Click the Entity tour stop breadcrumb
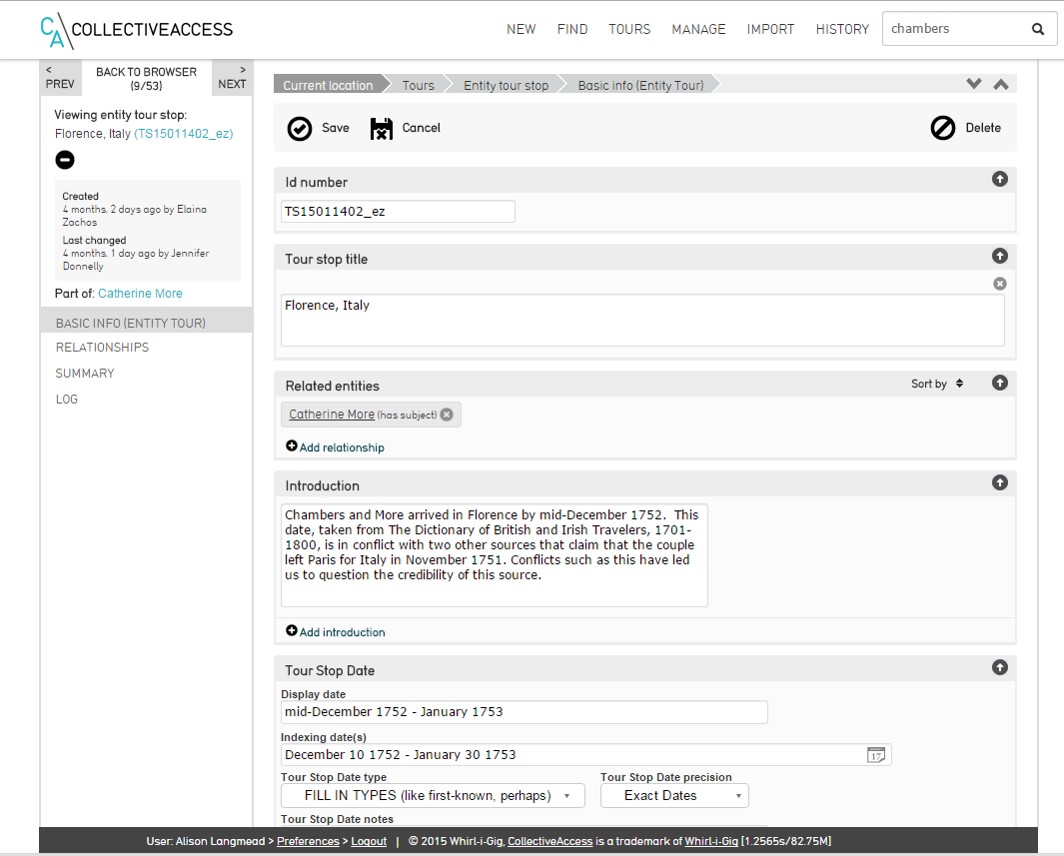The height and width of the screenshot is (856, 1064). point(506,85)
